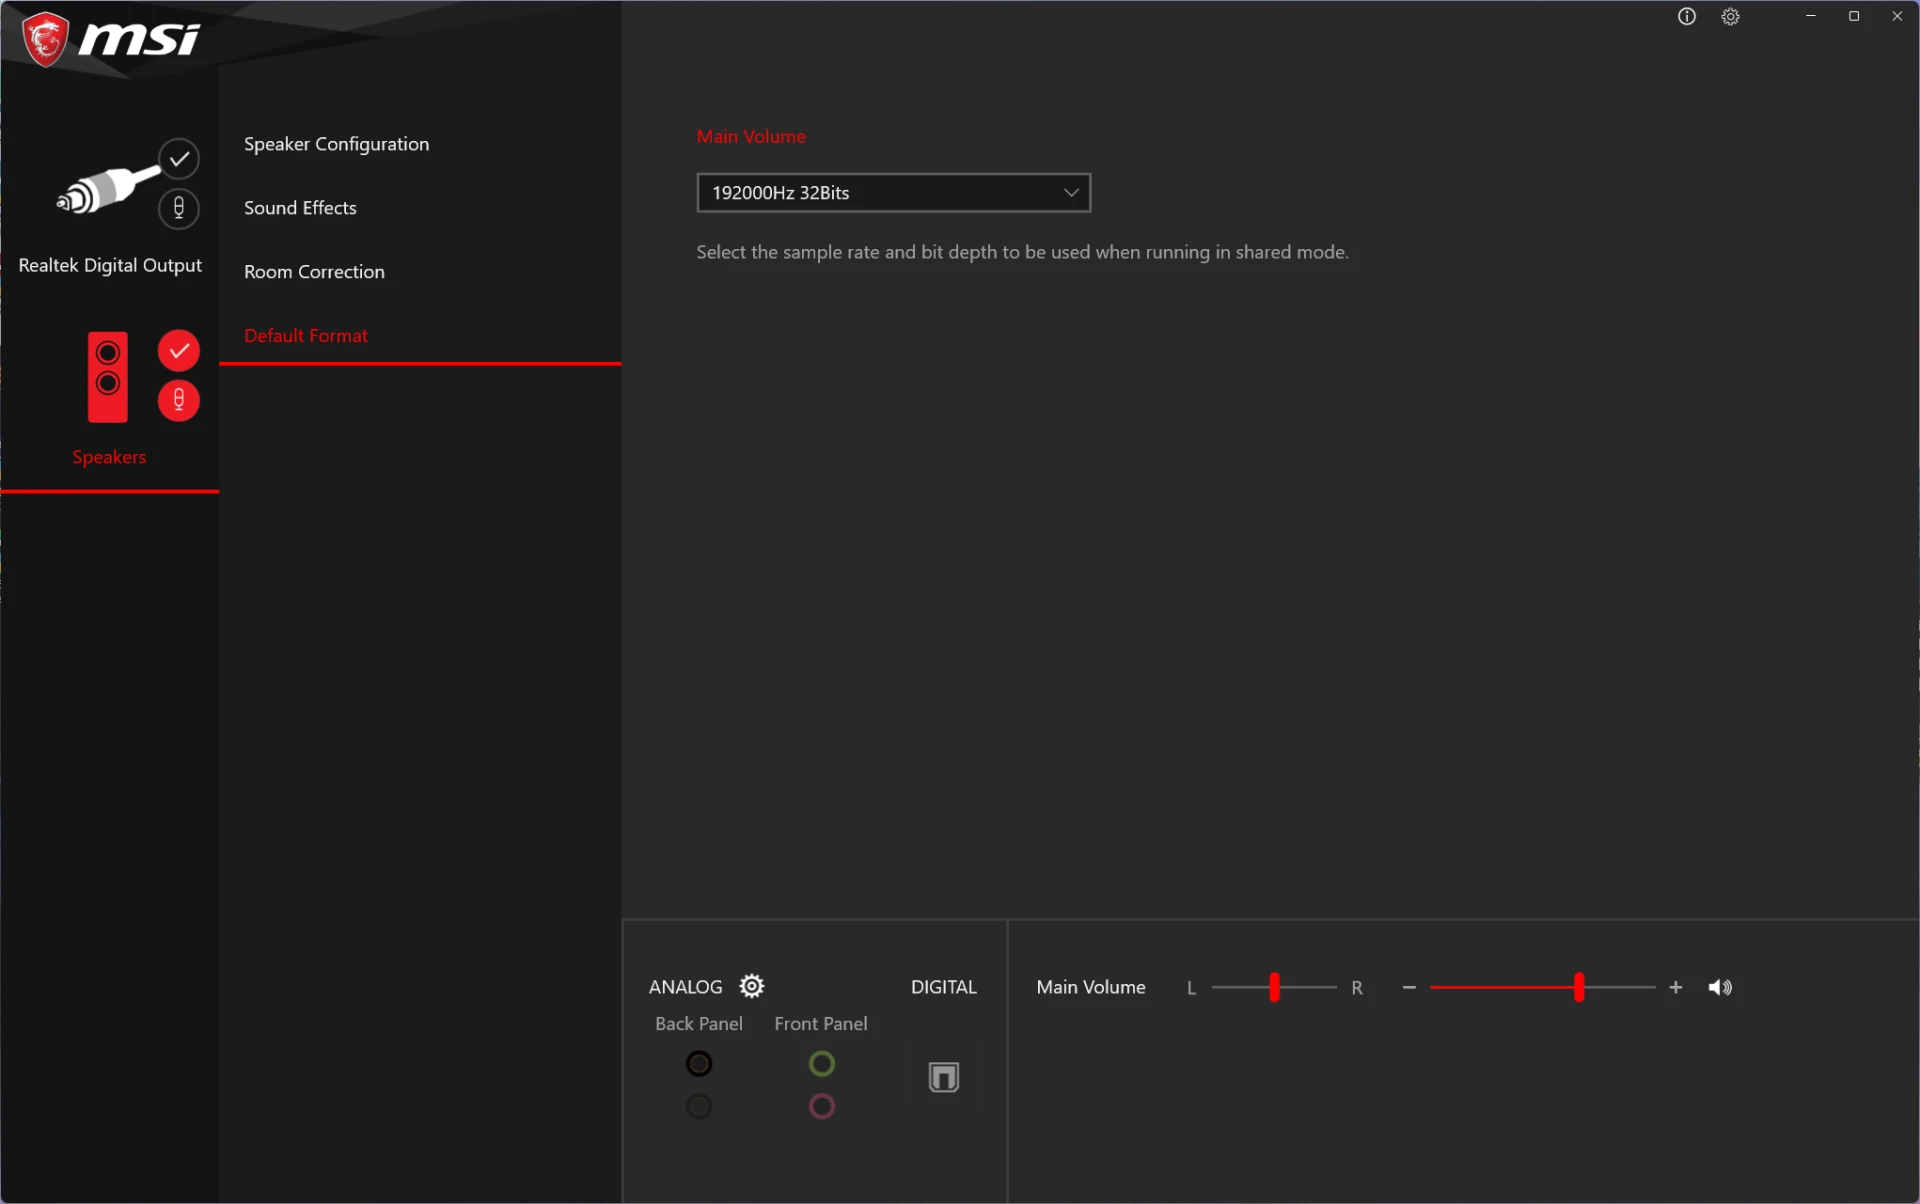Click the dim lower Back Panel jack

click(699, 1106)
